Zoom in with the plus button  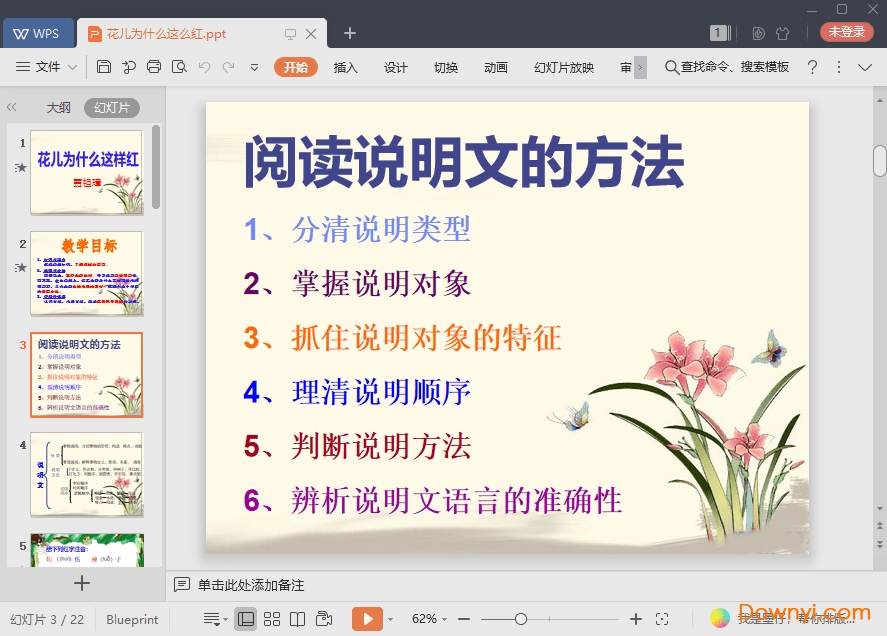pyautogui.click(x=636, y=620)
